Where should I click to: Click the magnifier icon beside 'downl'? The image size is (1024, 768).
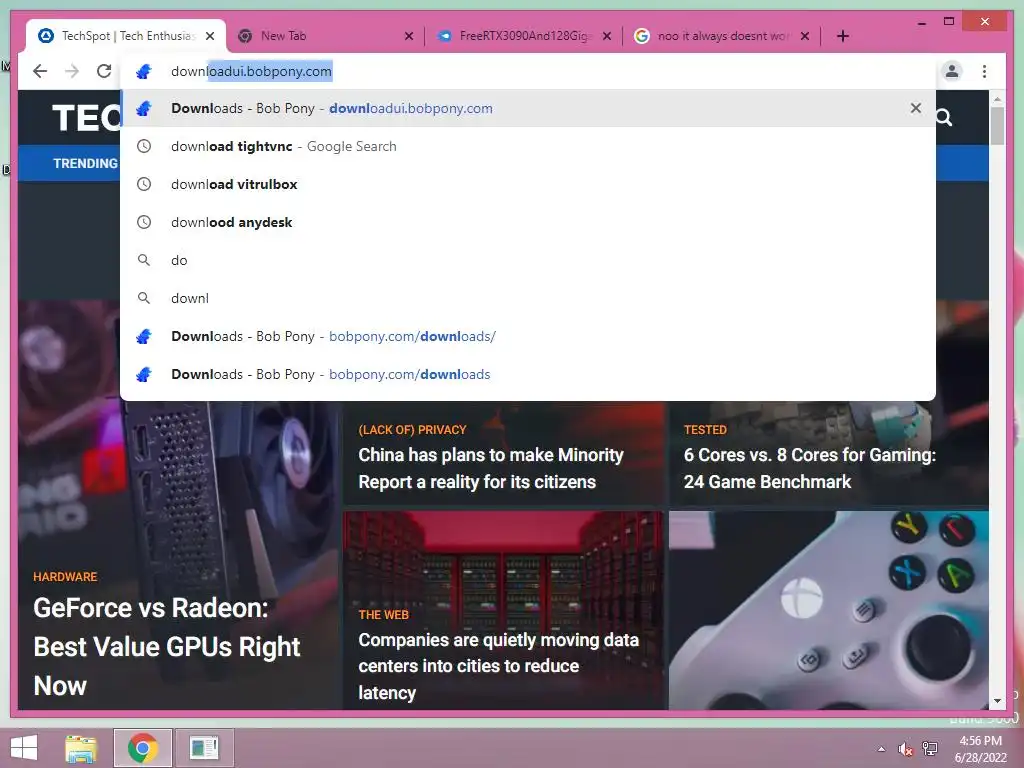pos(144,298)
